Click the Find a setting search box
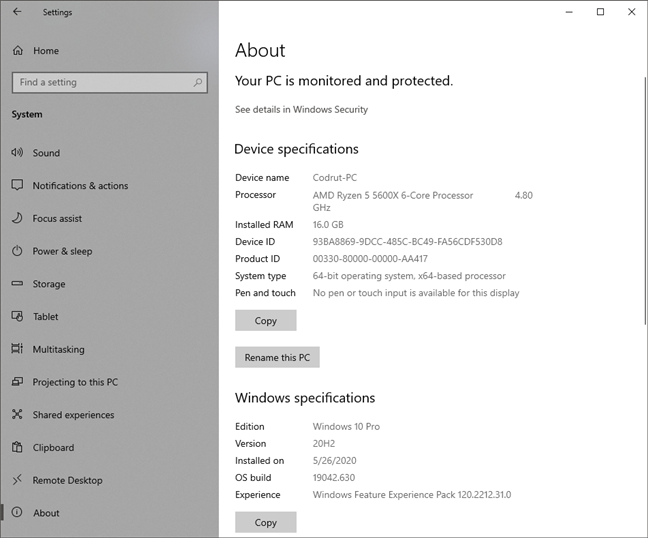The image size is (648, 538). pyautogui.click(x=110, y=82)
